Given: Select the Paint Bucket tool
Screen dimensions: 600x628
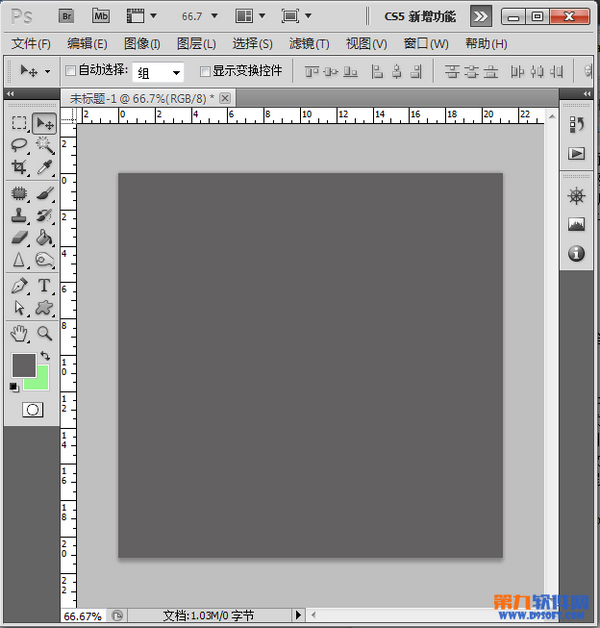Looking at the screenshot, I should coord(44,238).
